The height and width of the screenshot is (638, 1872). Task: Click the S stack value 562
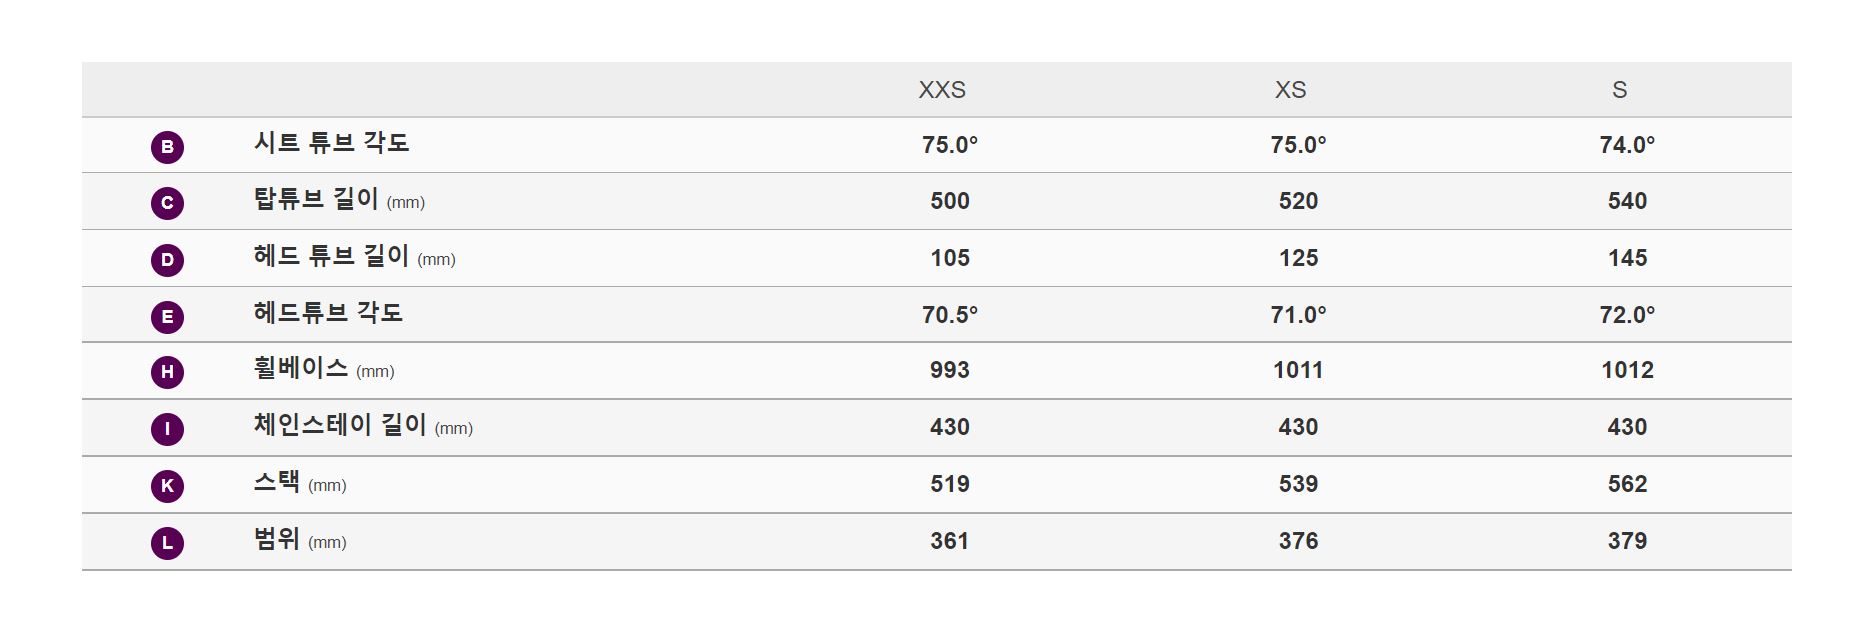point(1627,484)
